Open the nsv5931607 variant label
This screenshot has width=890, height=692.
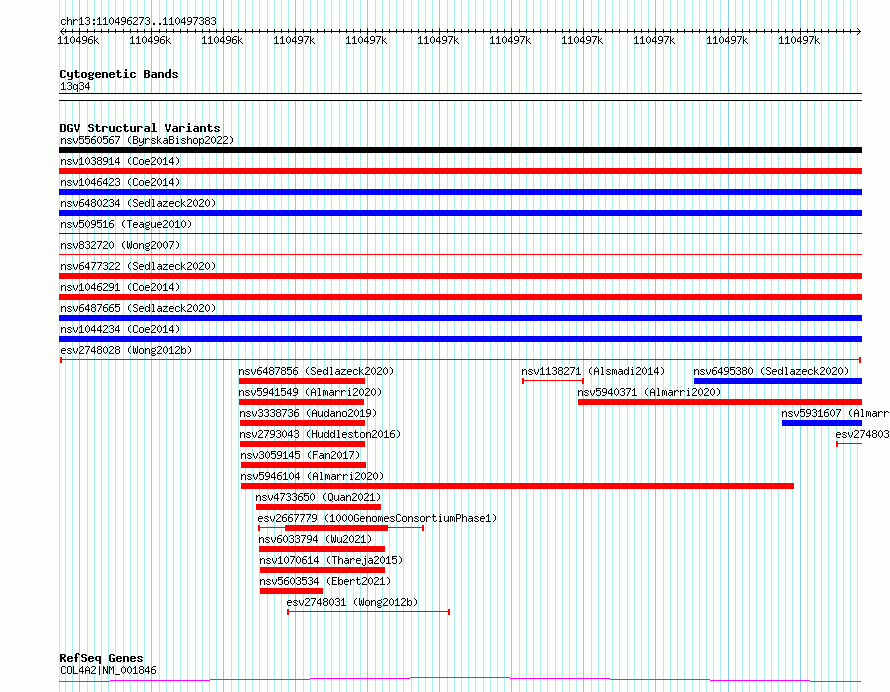coord(835,413)
